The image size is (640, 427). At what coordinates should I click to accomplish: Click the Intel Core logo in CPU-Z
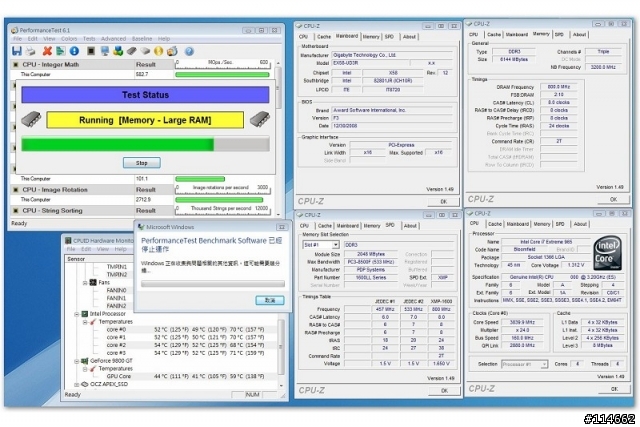point(607,253)
